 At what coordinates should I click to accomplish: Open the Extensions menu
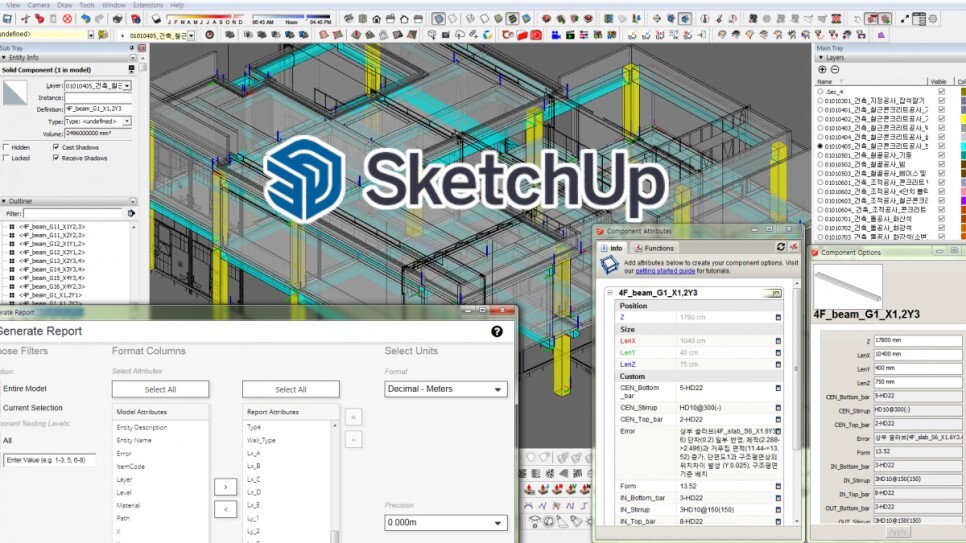click(x=148, y=5)
